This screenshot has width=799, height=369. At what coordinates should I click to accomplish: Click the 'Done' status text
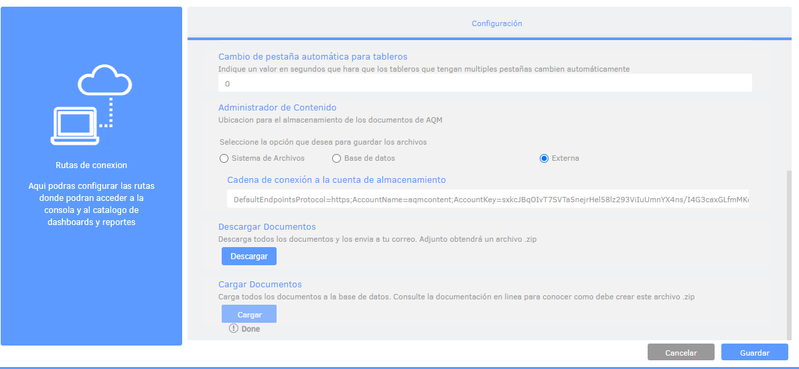point(251,329)
